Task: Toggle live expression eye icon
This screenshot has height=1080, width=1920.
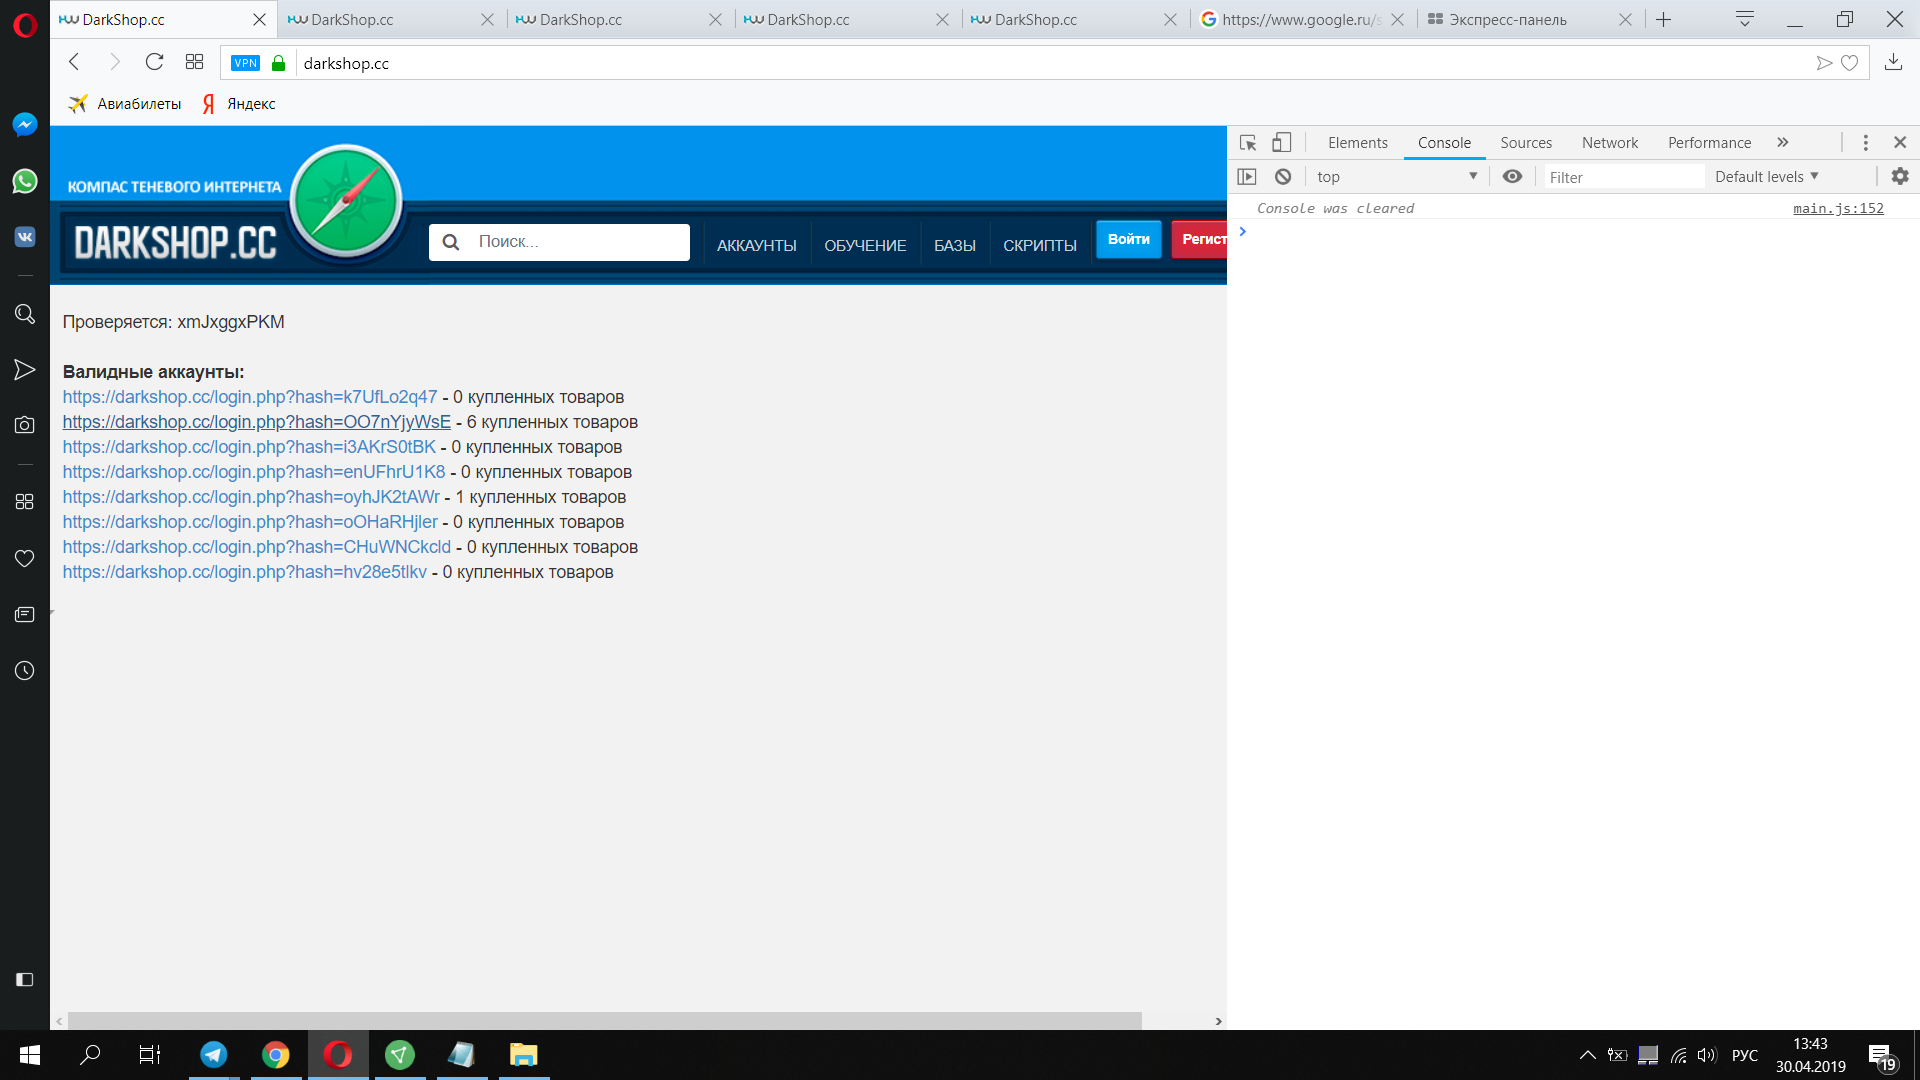Action: click(x=1513, y=177)
